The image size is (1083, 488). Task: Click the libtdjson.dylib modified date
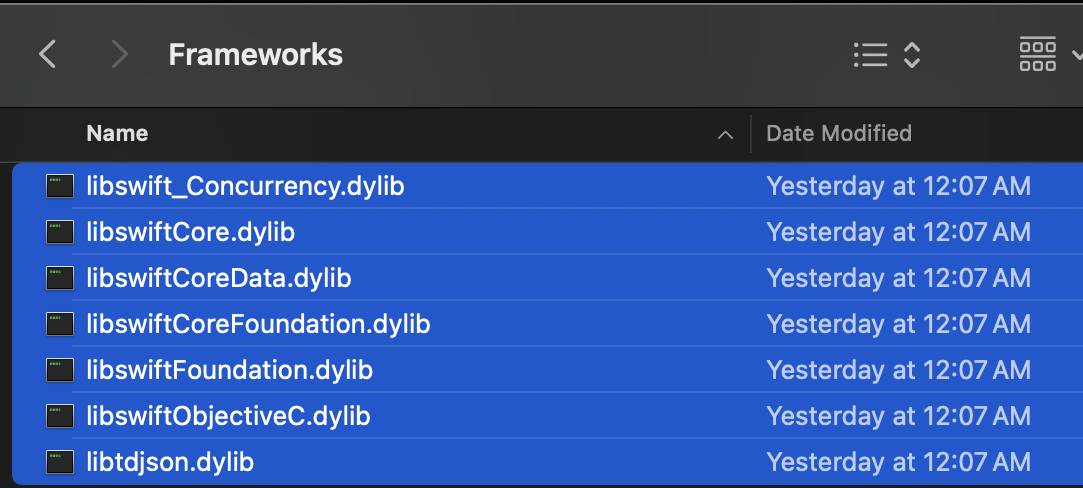(899, 462)
